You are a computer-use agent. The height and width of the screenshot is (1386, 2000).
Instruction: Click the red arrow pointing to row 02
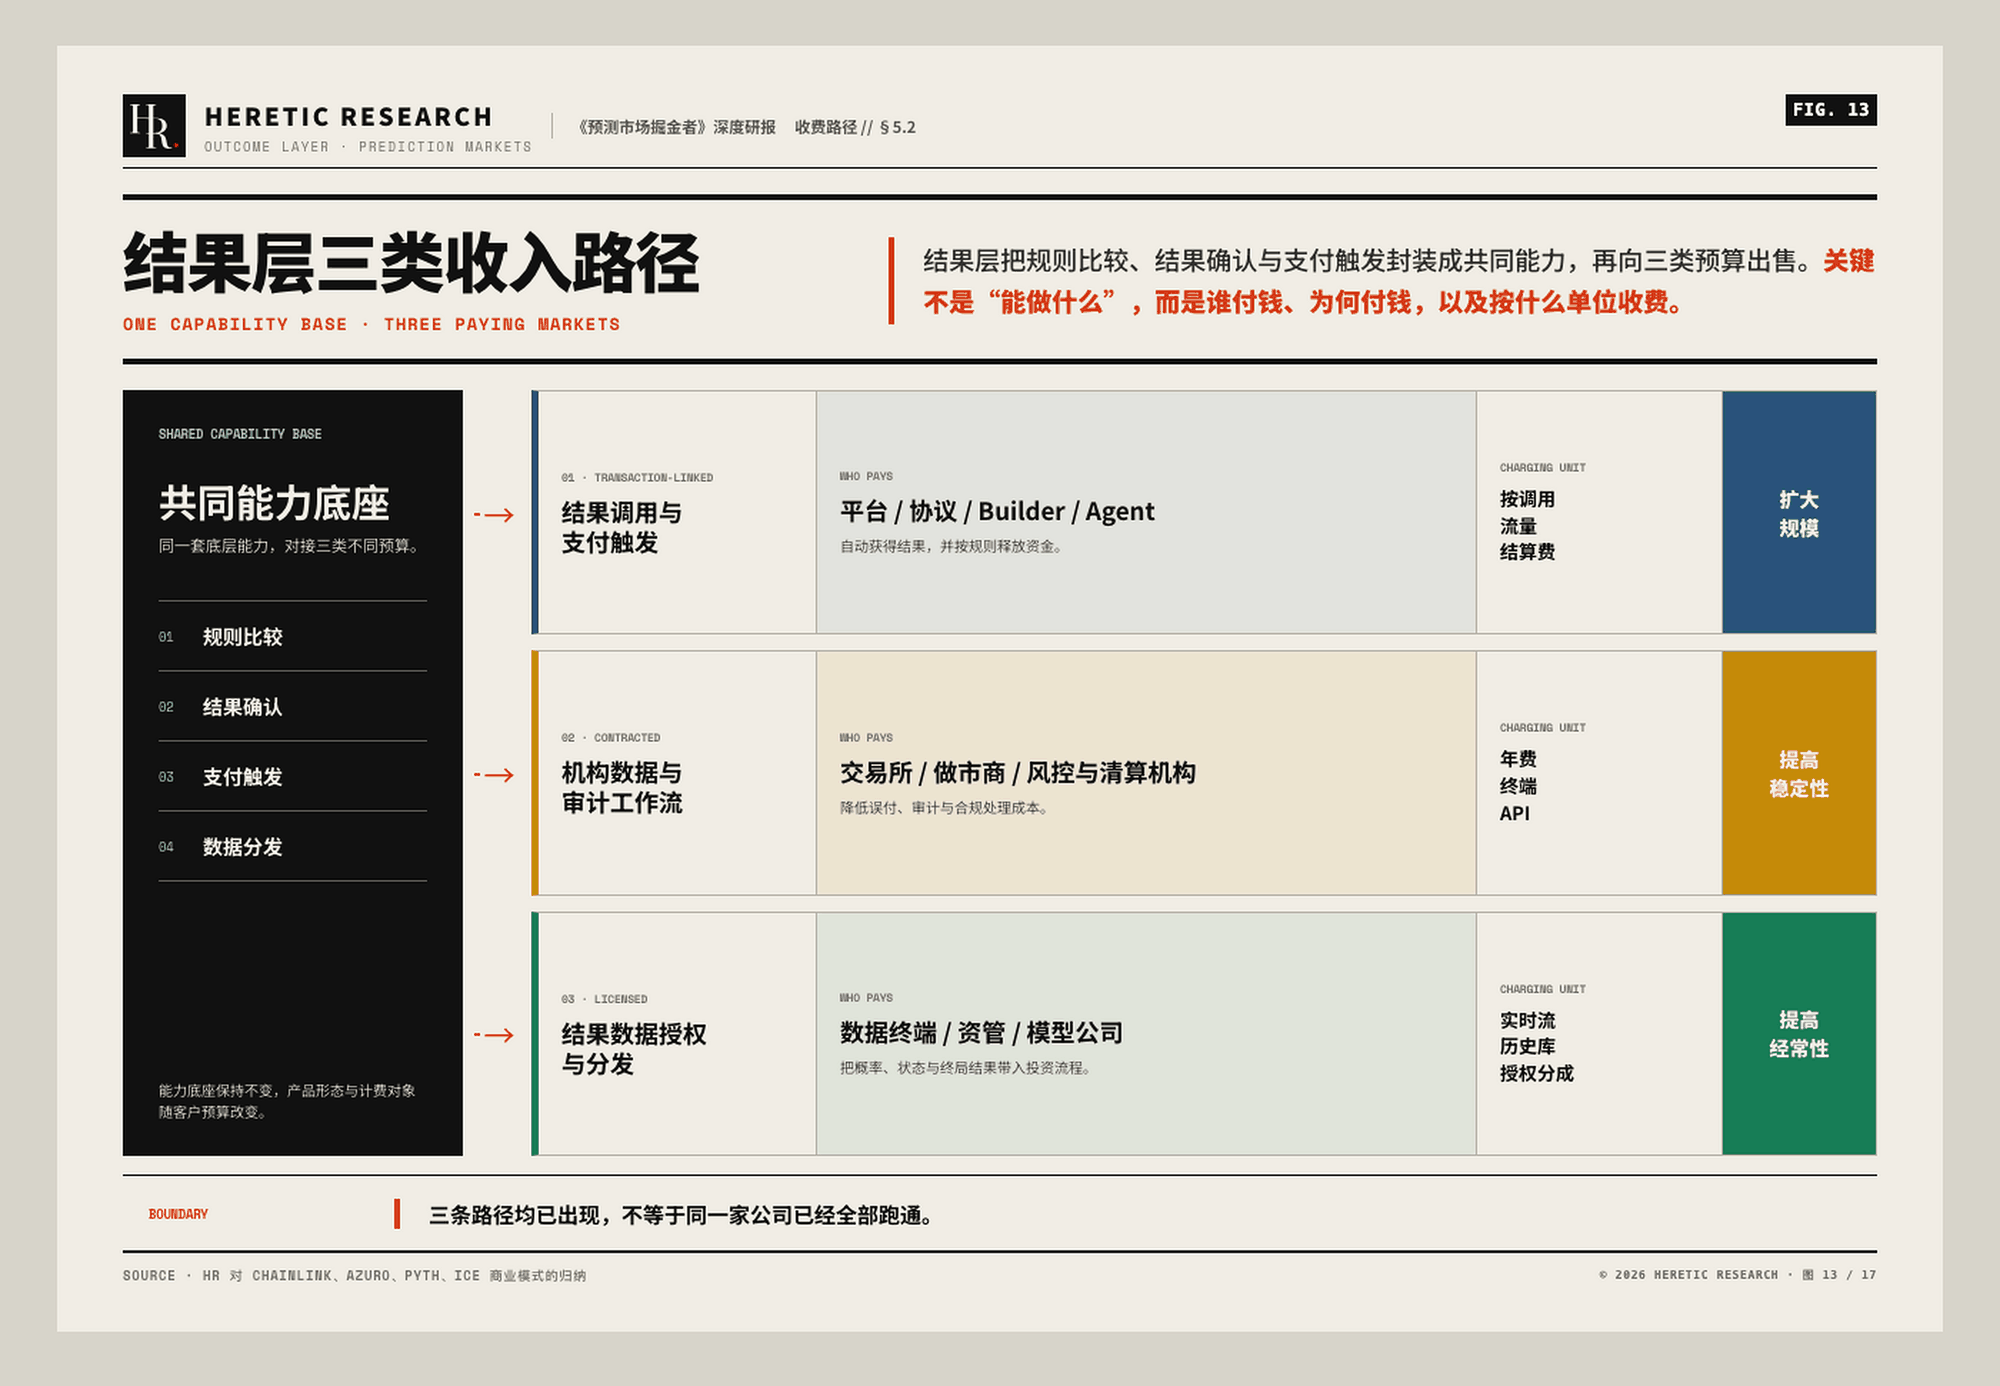tap(494, 775)
